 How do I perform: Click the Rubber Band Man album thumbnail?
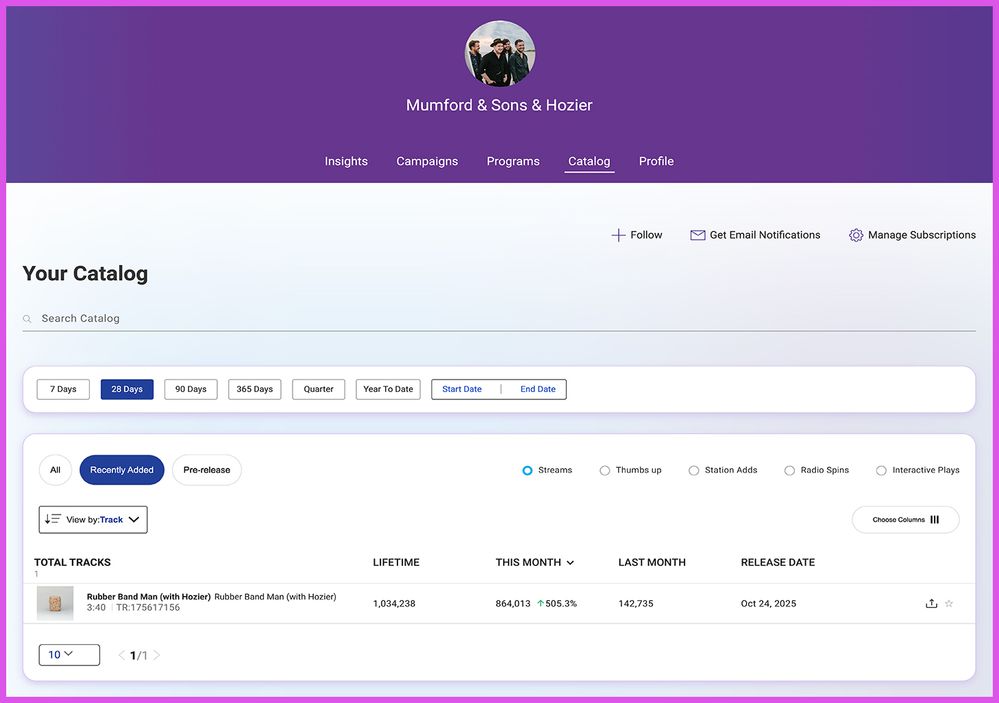pyautogui.click(x=55, y=603)
